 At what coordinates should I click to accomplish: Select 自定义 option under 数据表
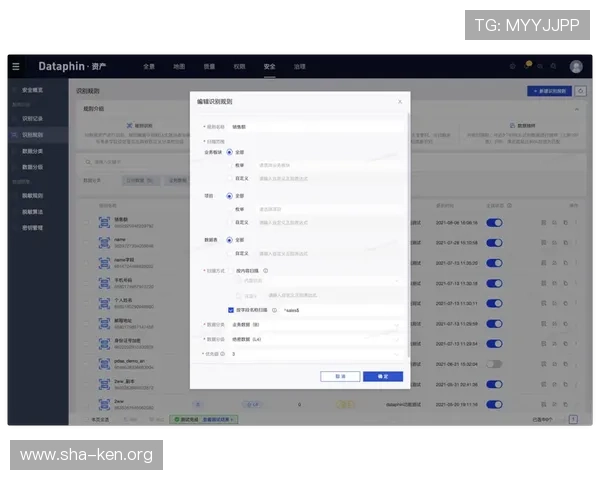tap(230, 254)
